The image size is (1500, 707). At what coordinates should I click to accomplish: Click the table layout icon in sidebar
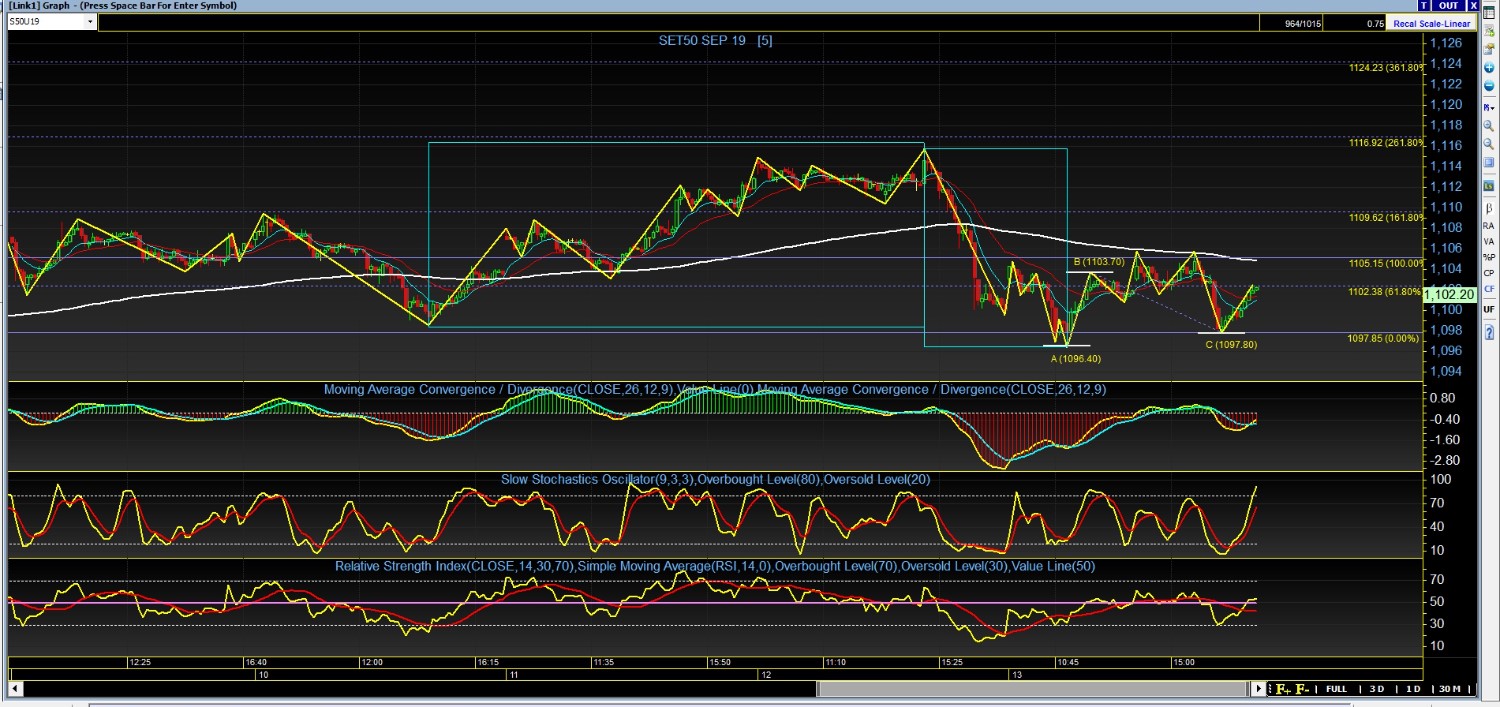(x=1489, y=13)
